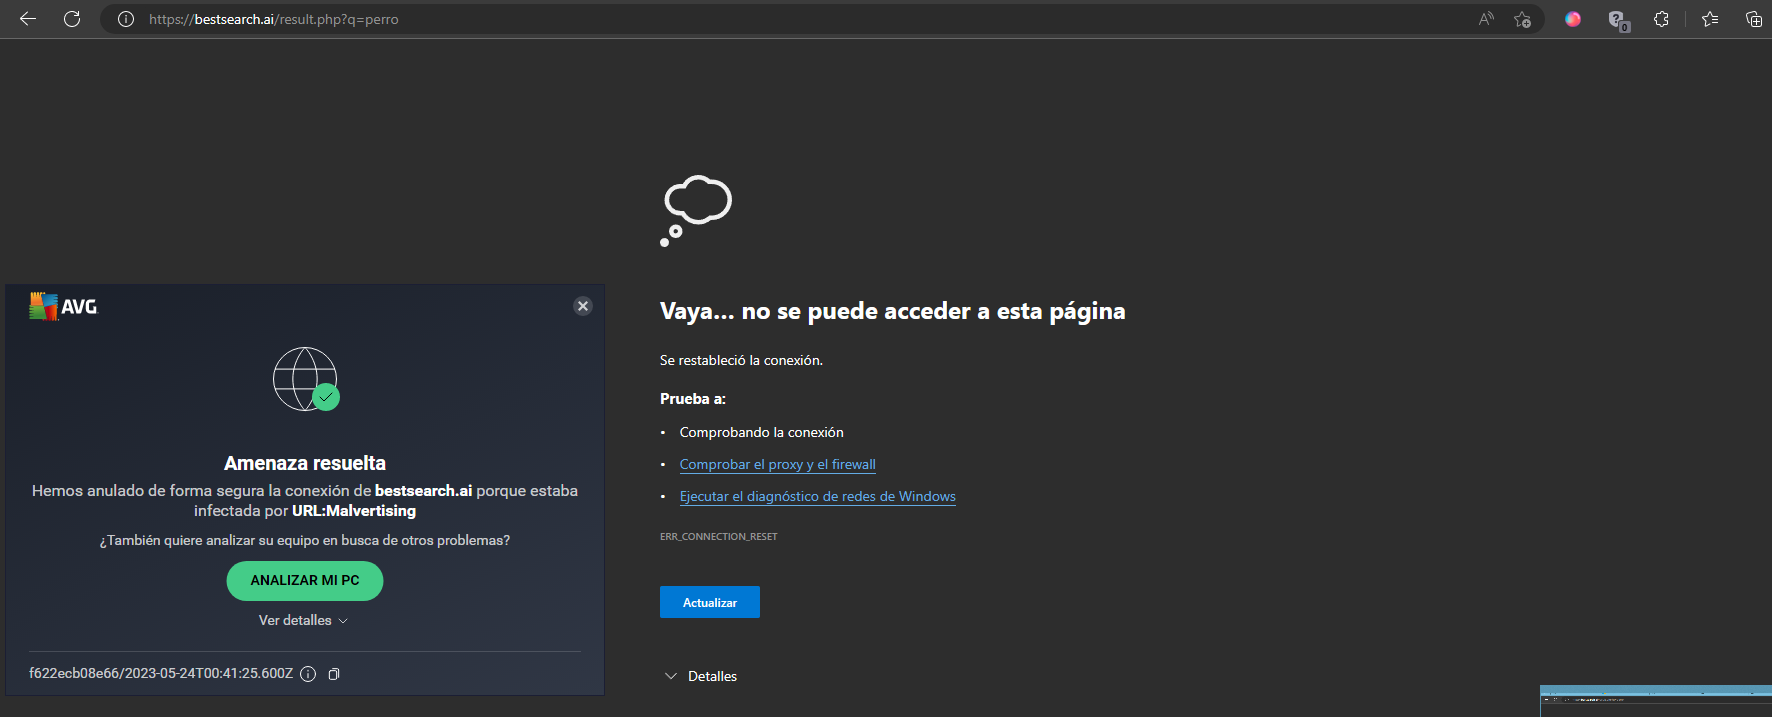This screenshot has height=717, width=1772.
Task: Open the Extensions puzzle icon
Action: [x=1661, y=19]
